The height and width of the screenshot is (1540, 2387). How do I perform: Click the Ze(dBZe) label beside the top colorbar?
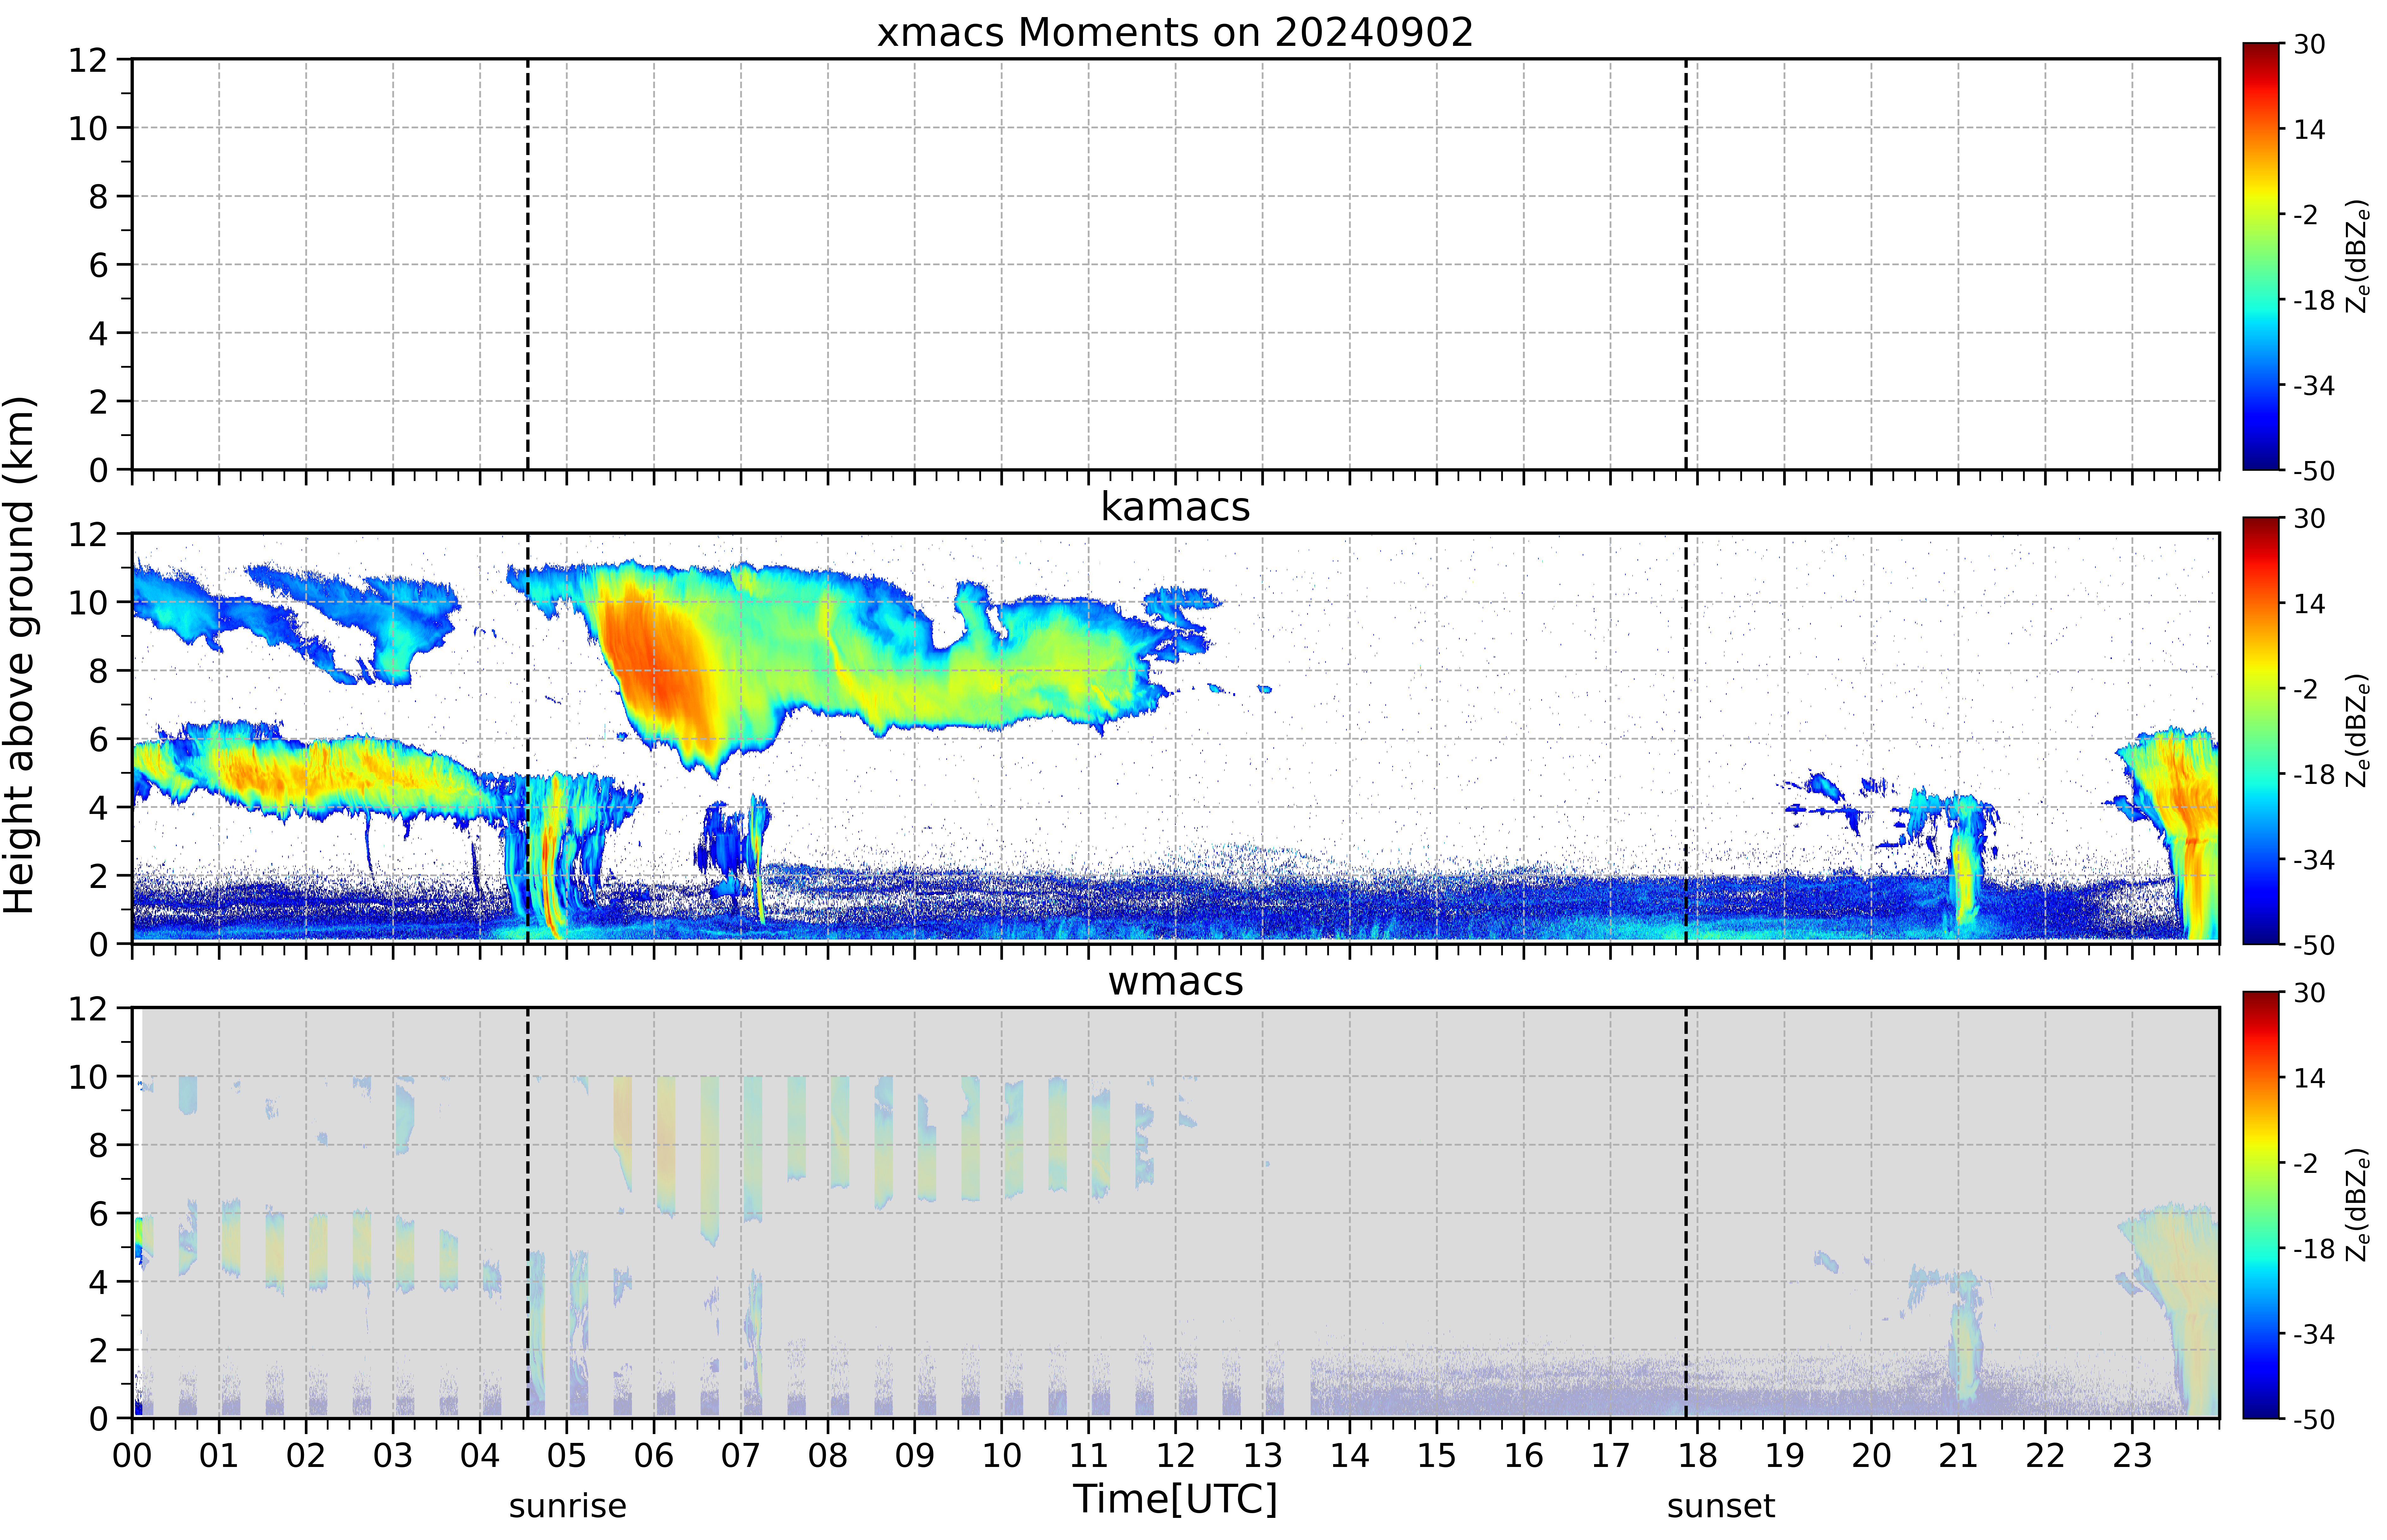click(2357, 256)
